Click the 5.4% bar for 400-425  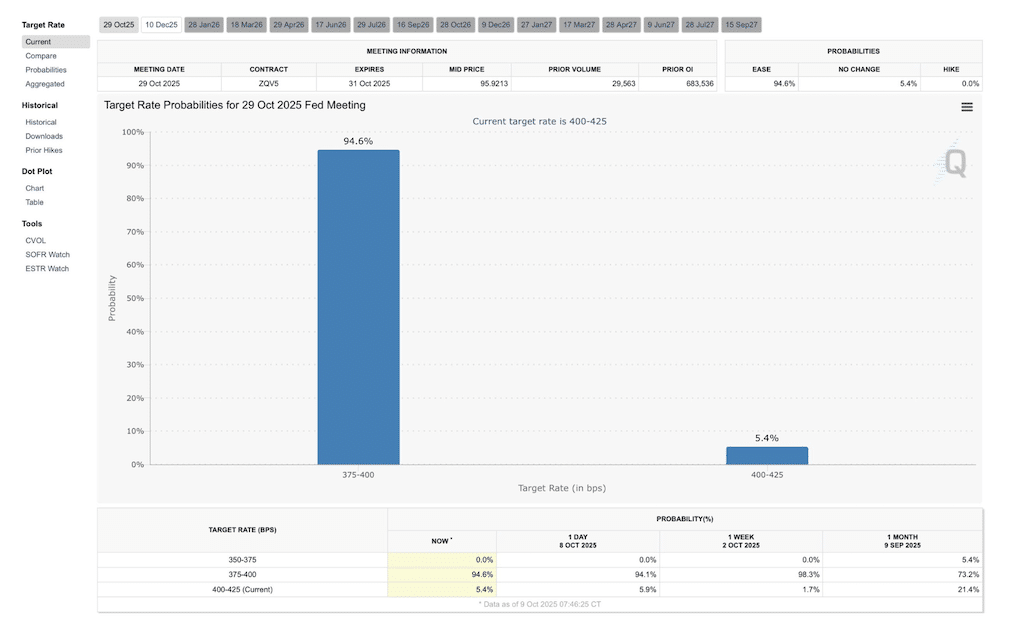(766, 455)
